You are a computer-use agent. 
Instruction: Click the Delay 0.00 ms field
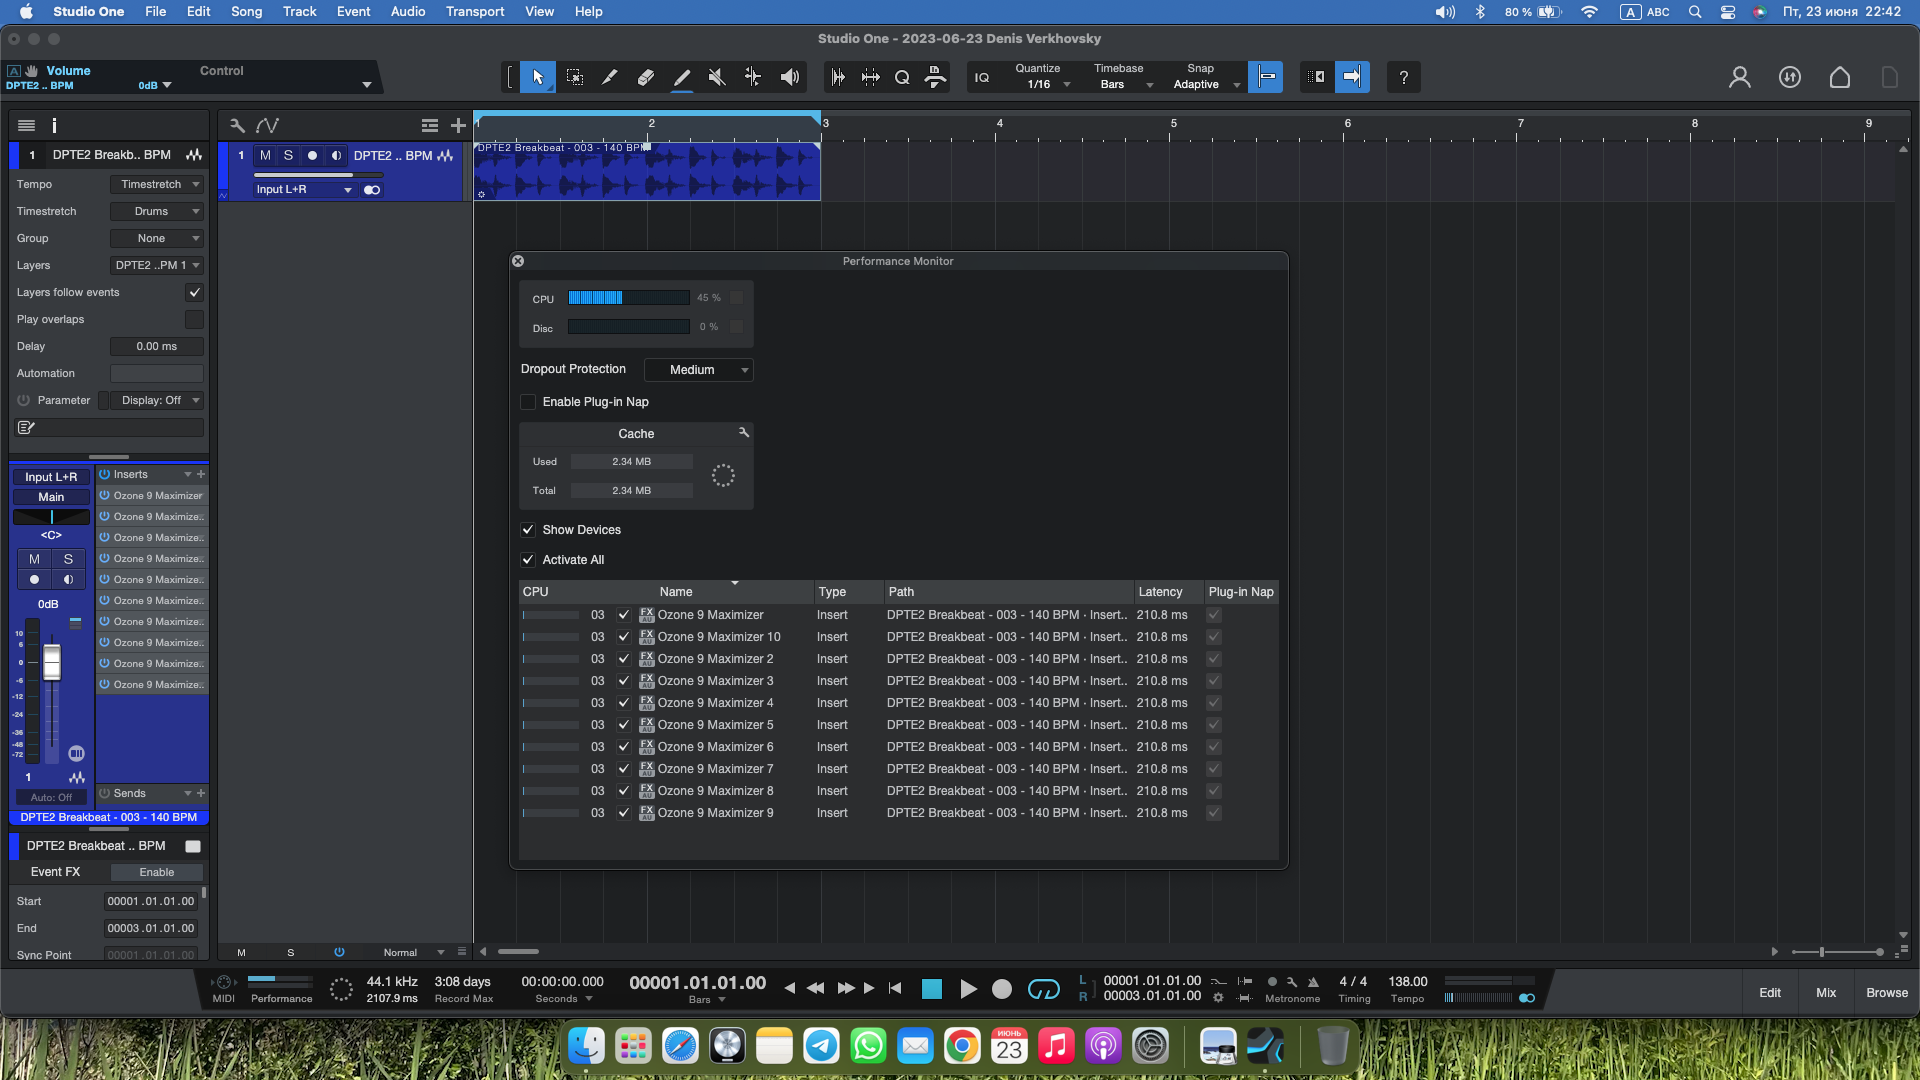tap(157, 346)
